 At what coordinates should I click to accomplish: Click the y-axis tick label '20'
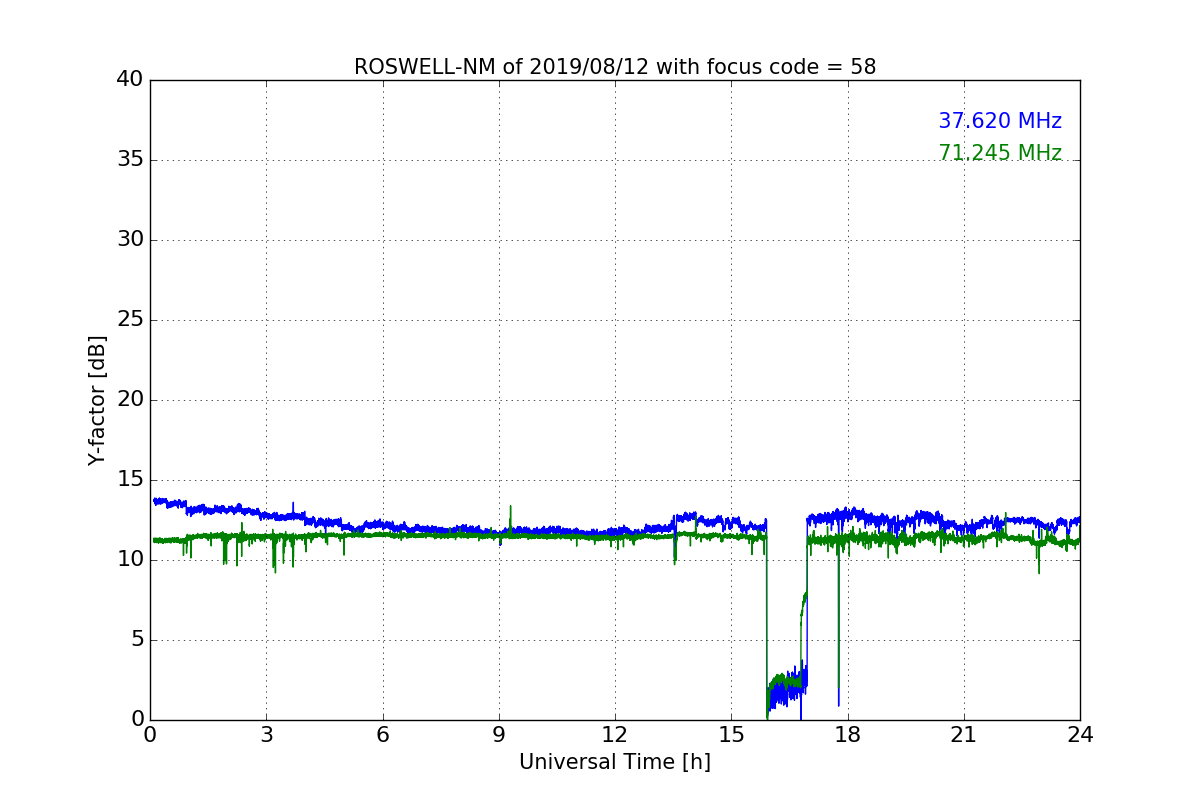coord(130,400)
